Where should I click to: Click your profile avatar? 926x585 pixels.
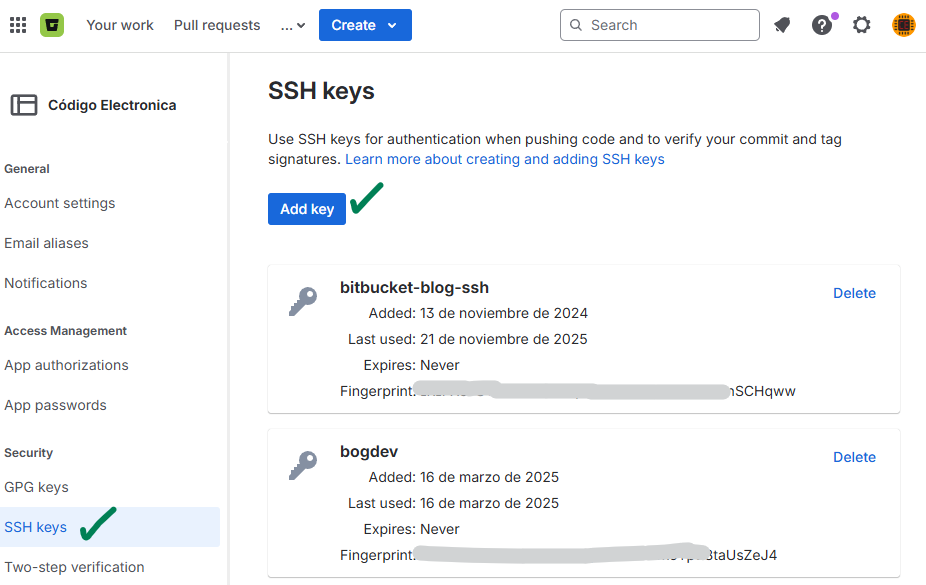pos(903,24)
